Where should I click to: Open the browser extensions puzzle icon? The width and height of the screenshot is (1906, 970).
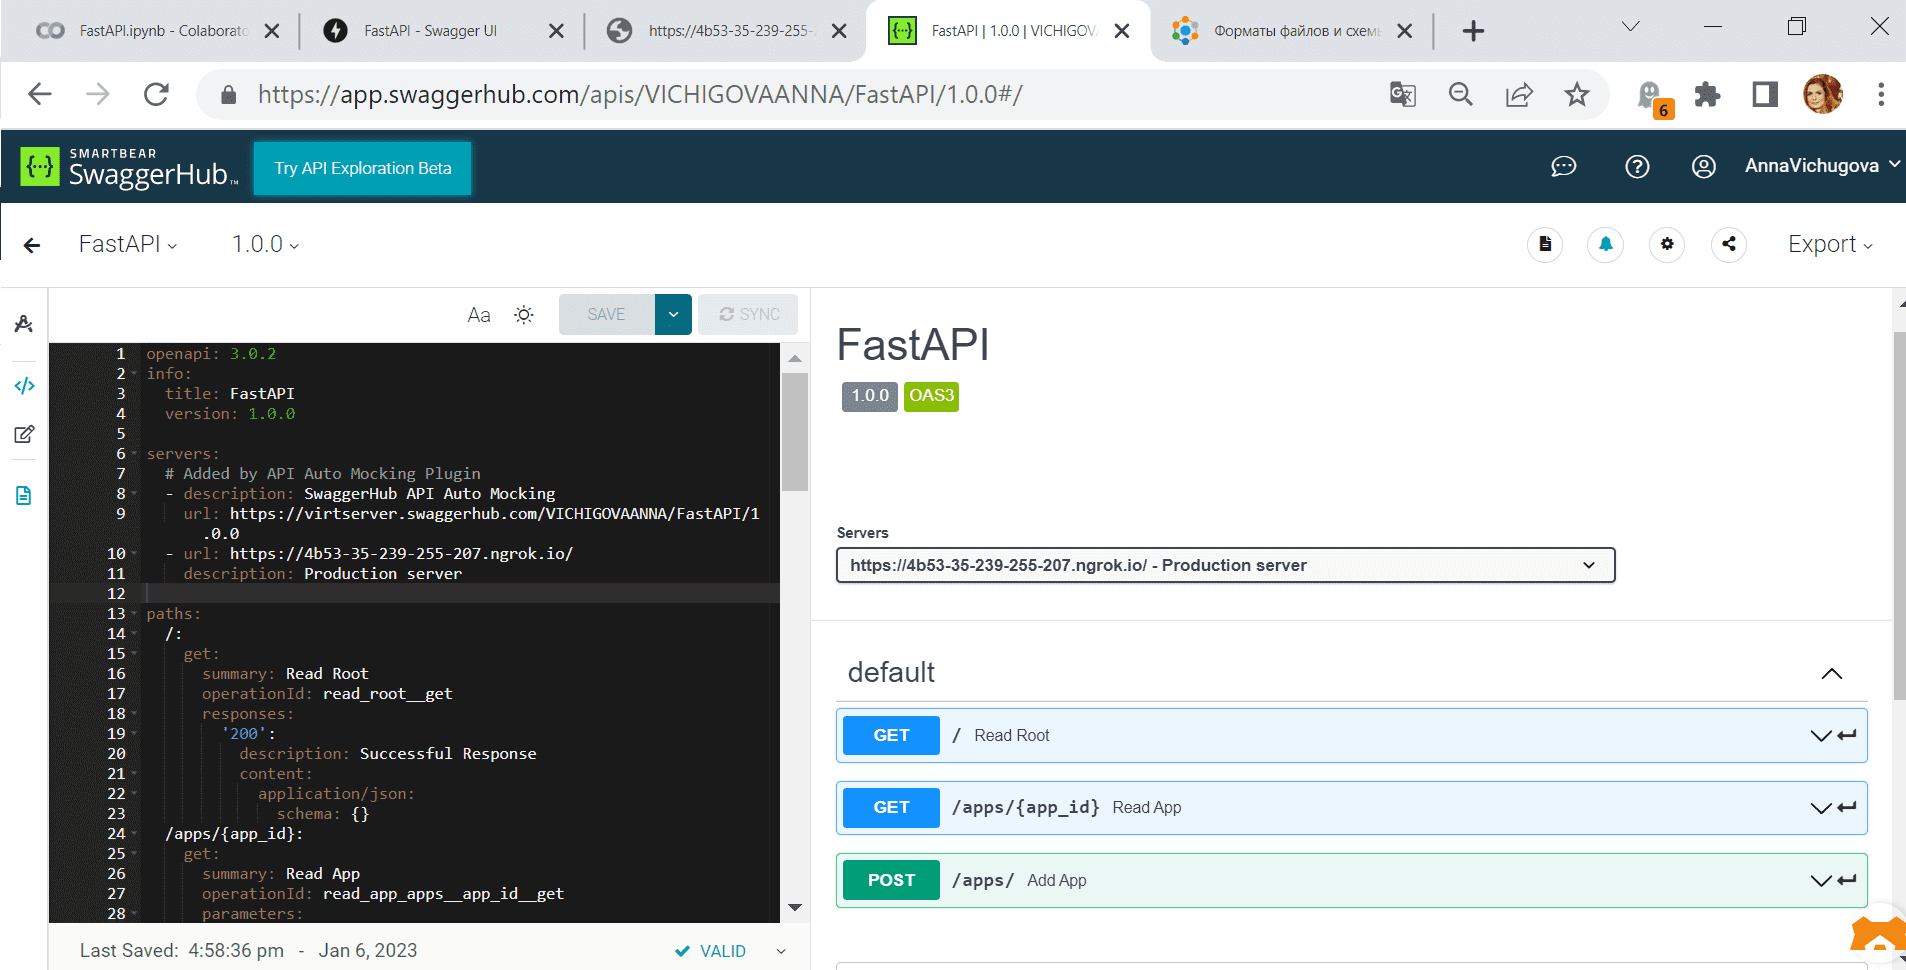tap(1708, 94)
